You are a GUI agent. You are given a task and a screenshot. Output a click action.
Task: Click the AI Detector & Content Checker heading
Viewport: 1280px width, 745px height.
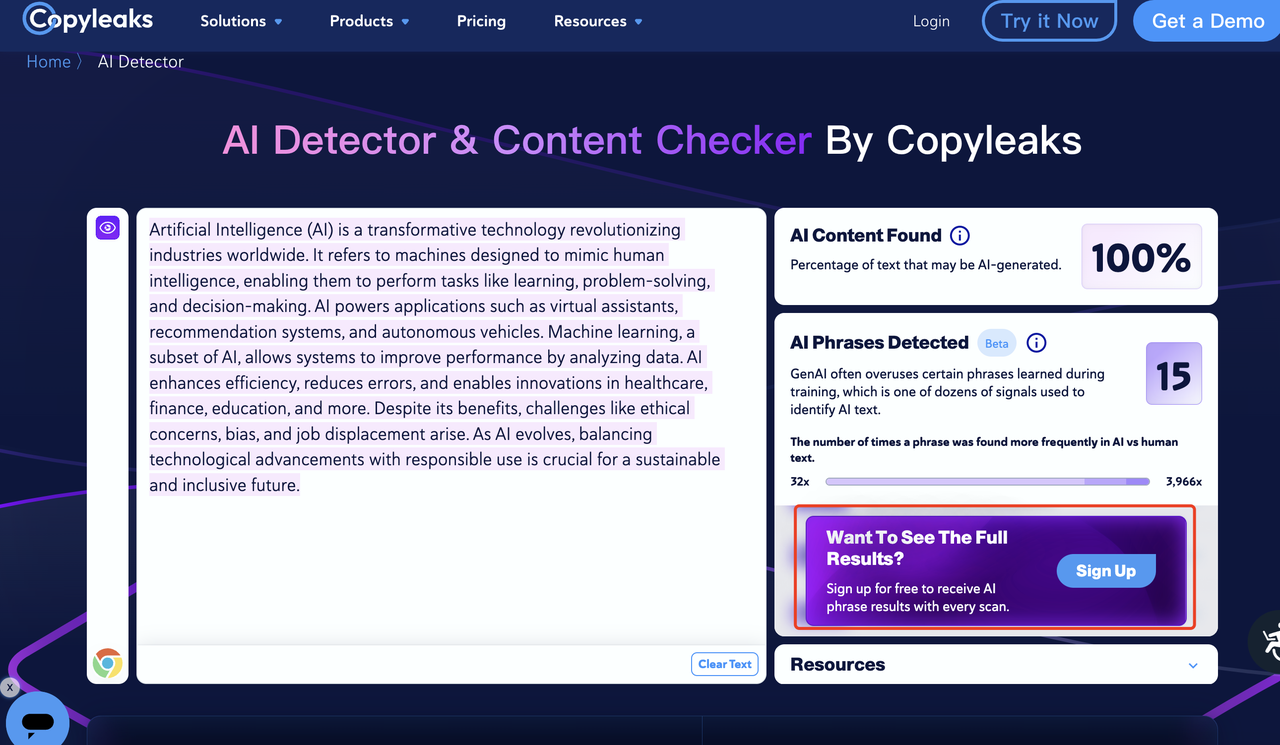point(652,141)
